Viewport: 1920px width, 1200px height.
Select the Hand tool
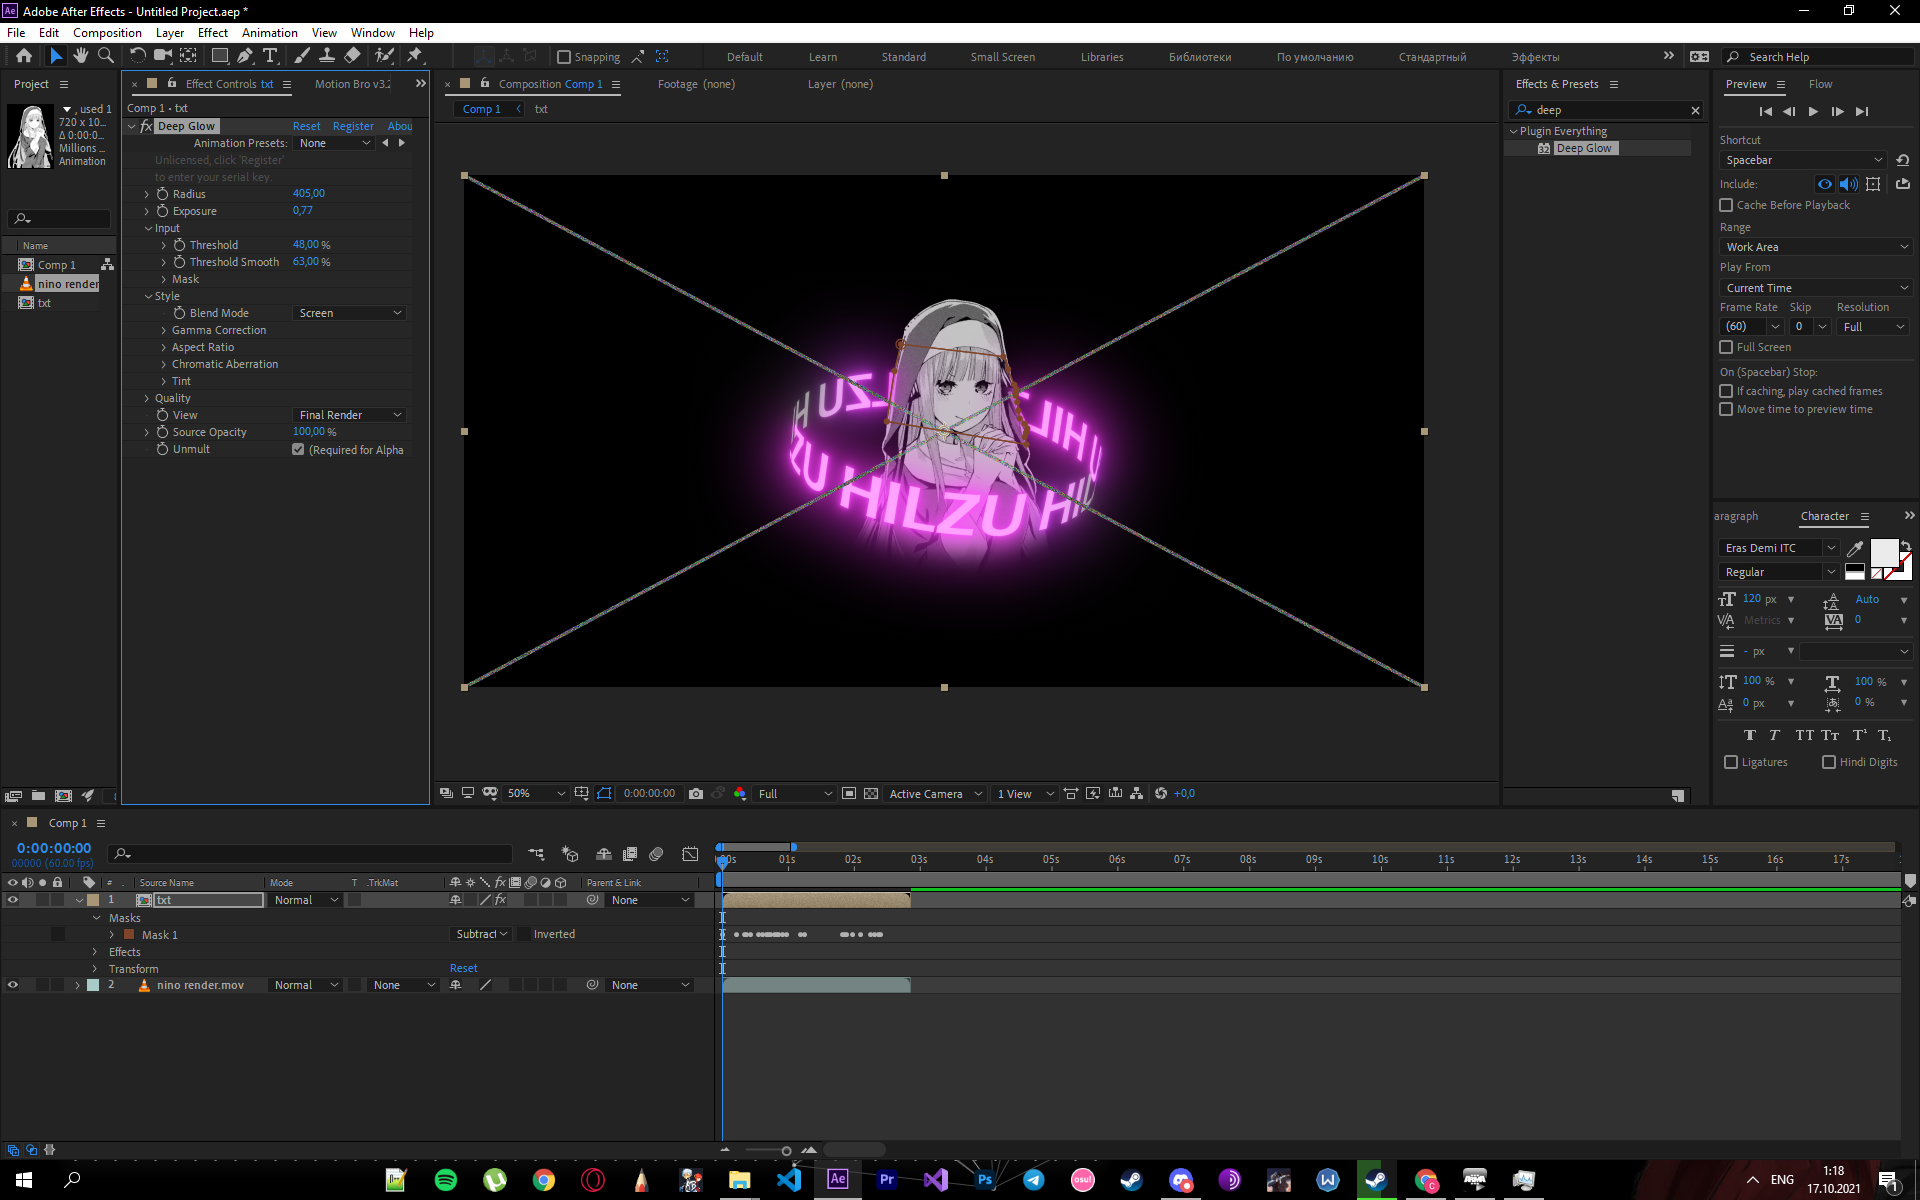click(x=81, y=56)
